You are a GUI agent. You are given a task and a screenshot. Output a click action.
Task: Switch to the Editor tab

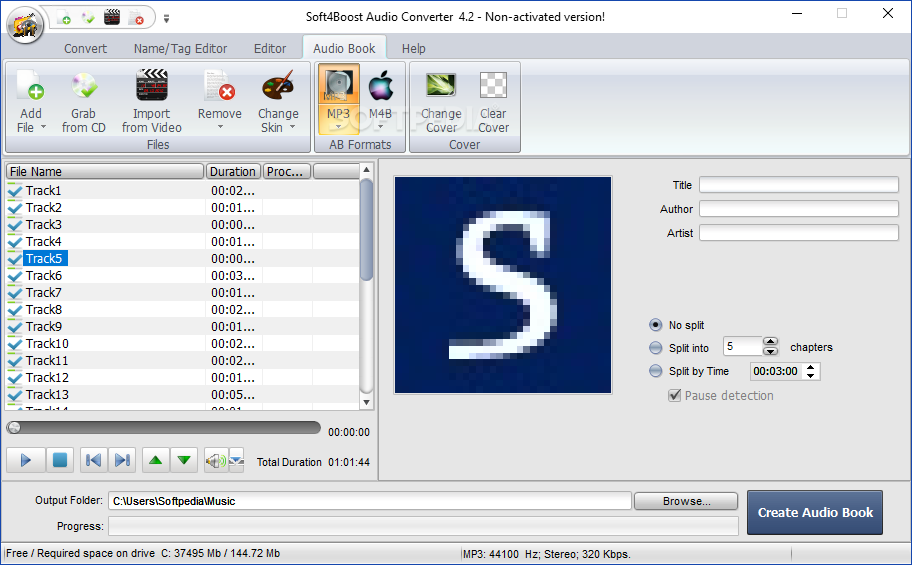[270, 49]
